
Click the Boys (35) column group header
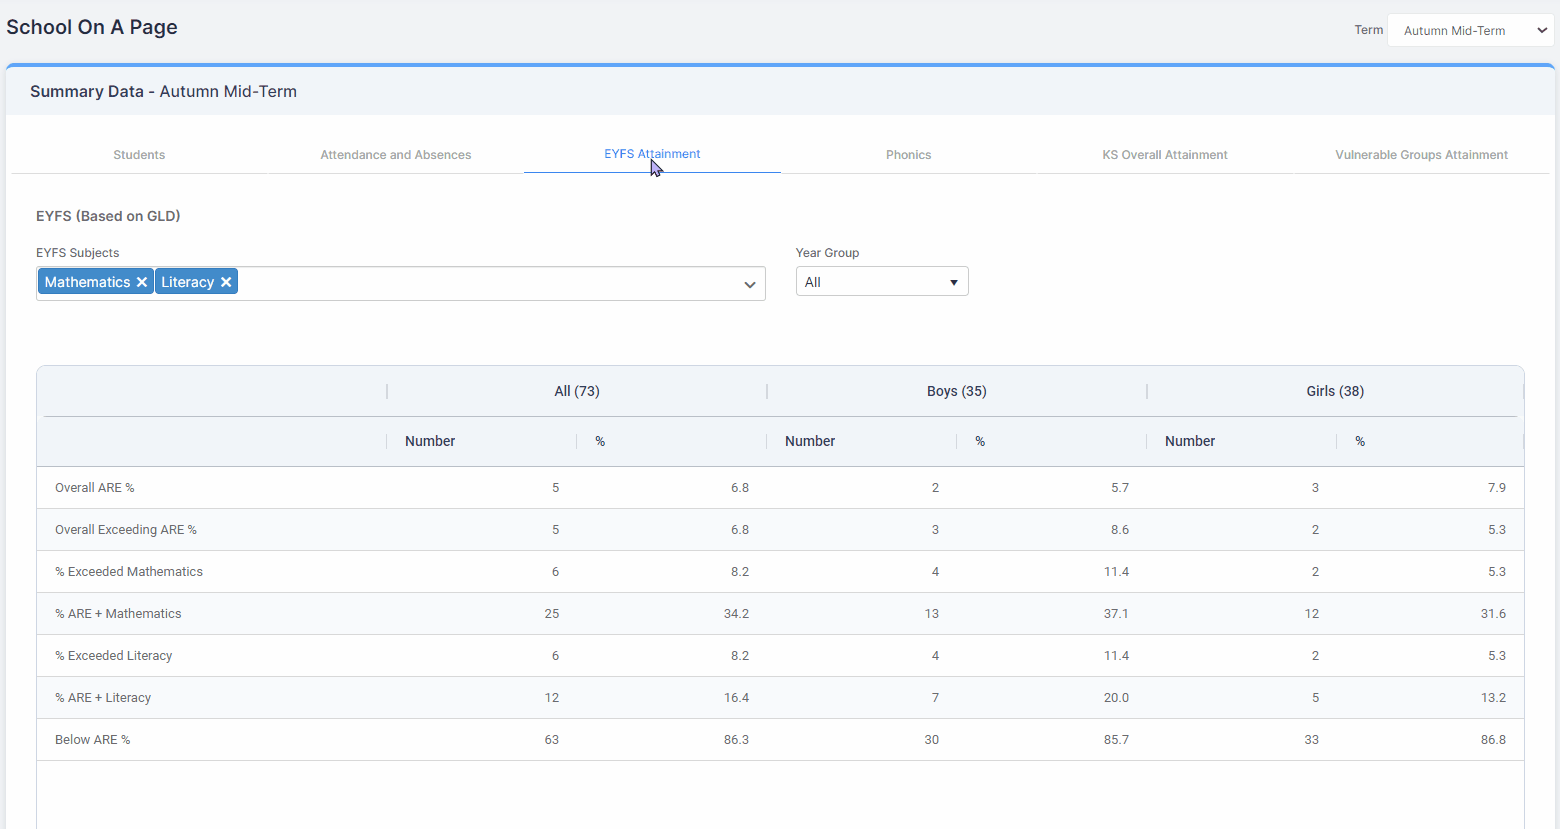957,391
